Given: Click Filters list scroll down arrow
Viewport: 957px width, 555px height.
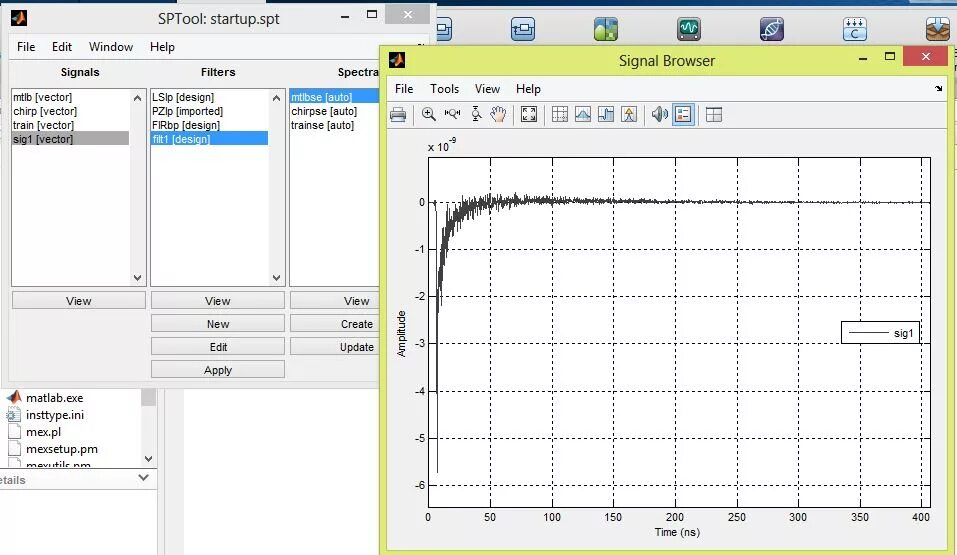Looking at the screenshot, I should (x=276, y=278).
